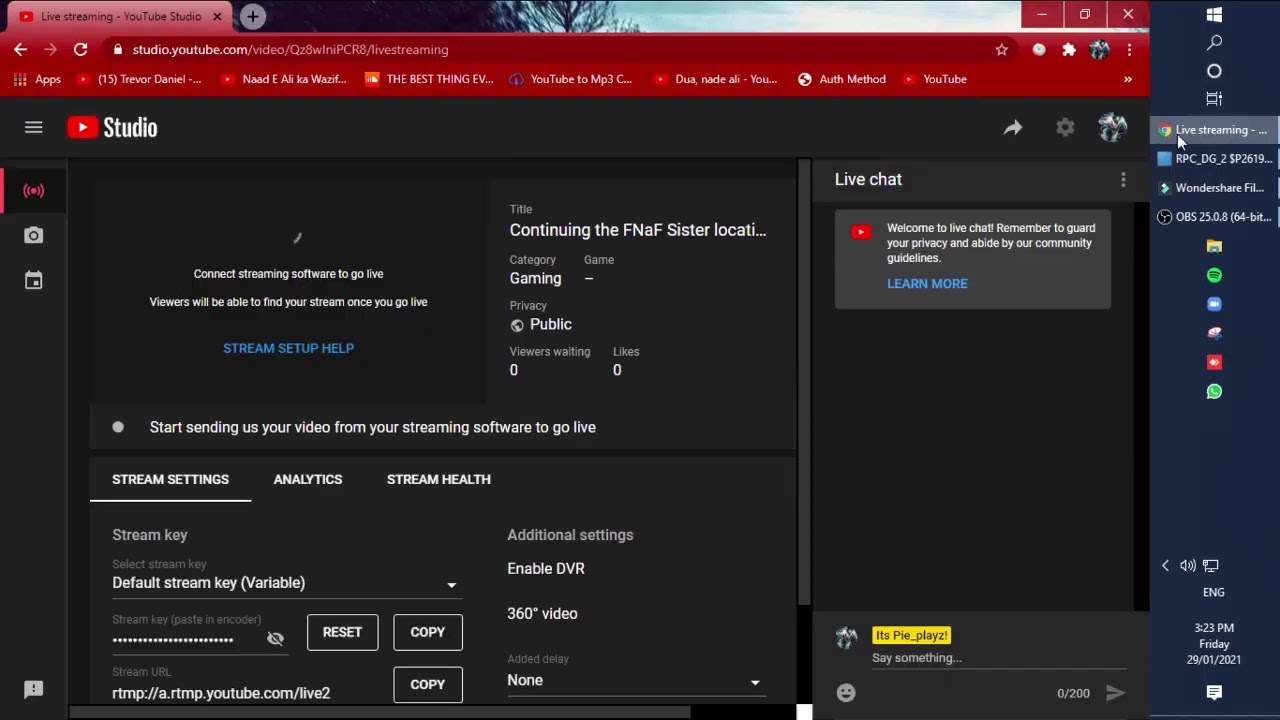Switch to Wondershare Filmora in taskbar
Screen dimensions: 1280x720
coord(1214,188)
